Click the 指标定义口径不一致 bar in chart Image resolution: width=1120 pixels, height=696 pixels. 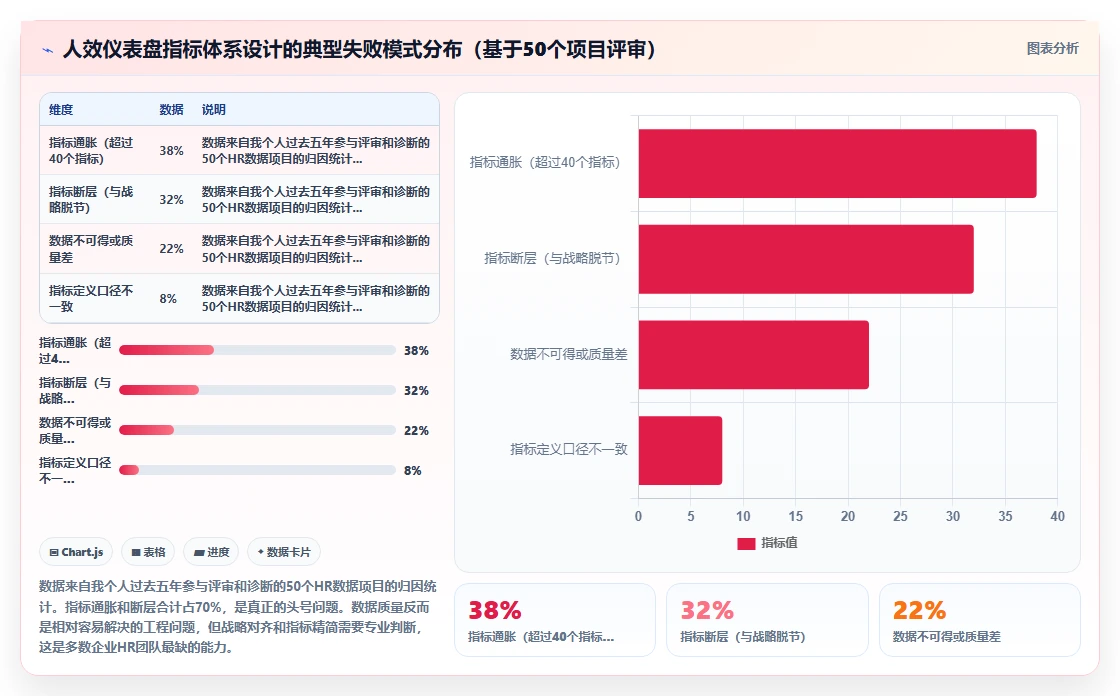(x=680, y=450)
